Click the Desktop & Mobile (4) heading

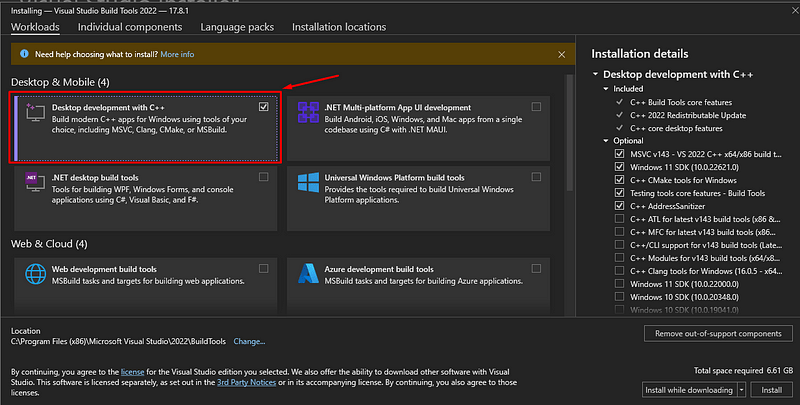(x=60, y=82)
